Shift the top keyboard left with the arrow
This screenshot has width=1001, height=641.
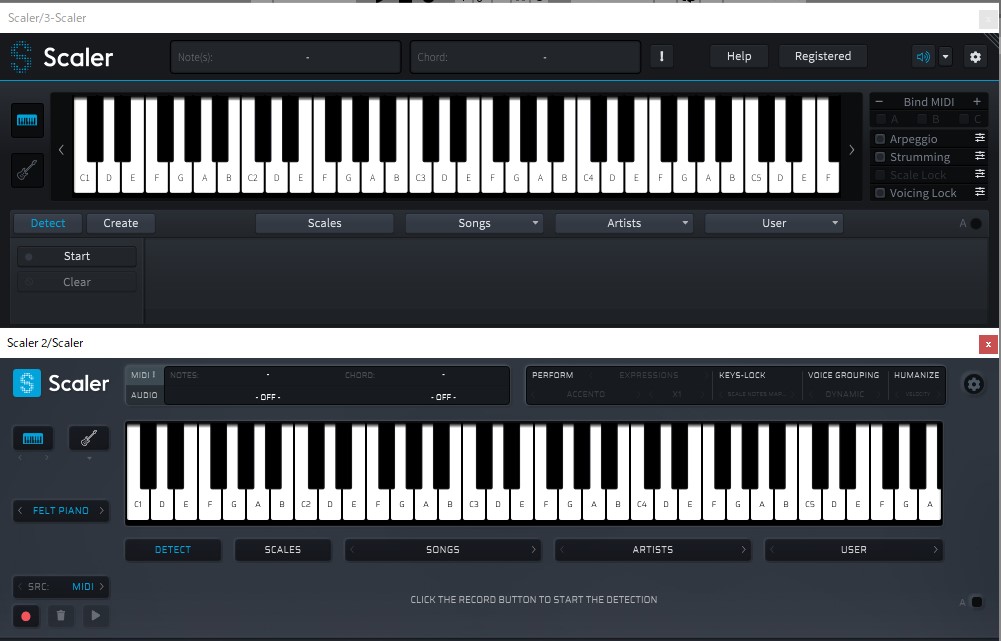click(61, 150)
